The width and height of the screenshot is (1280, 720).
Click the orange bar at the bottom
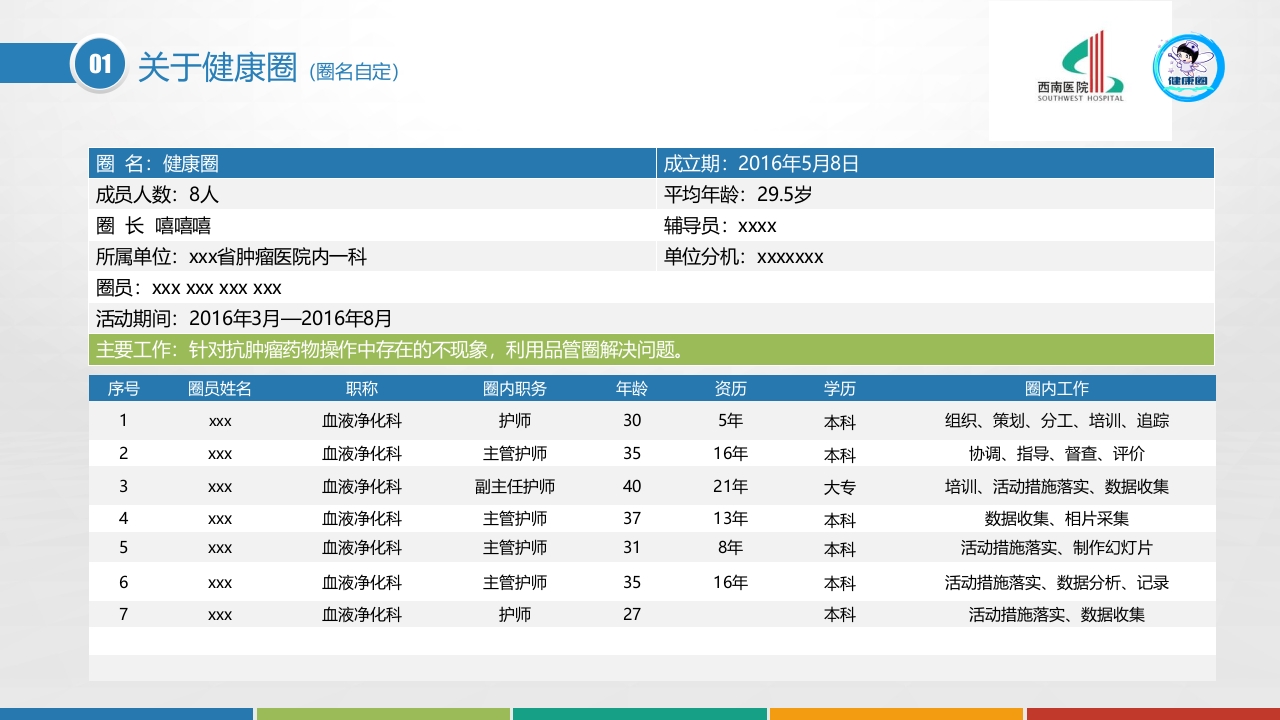coord(895,714)
